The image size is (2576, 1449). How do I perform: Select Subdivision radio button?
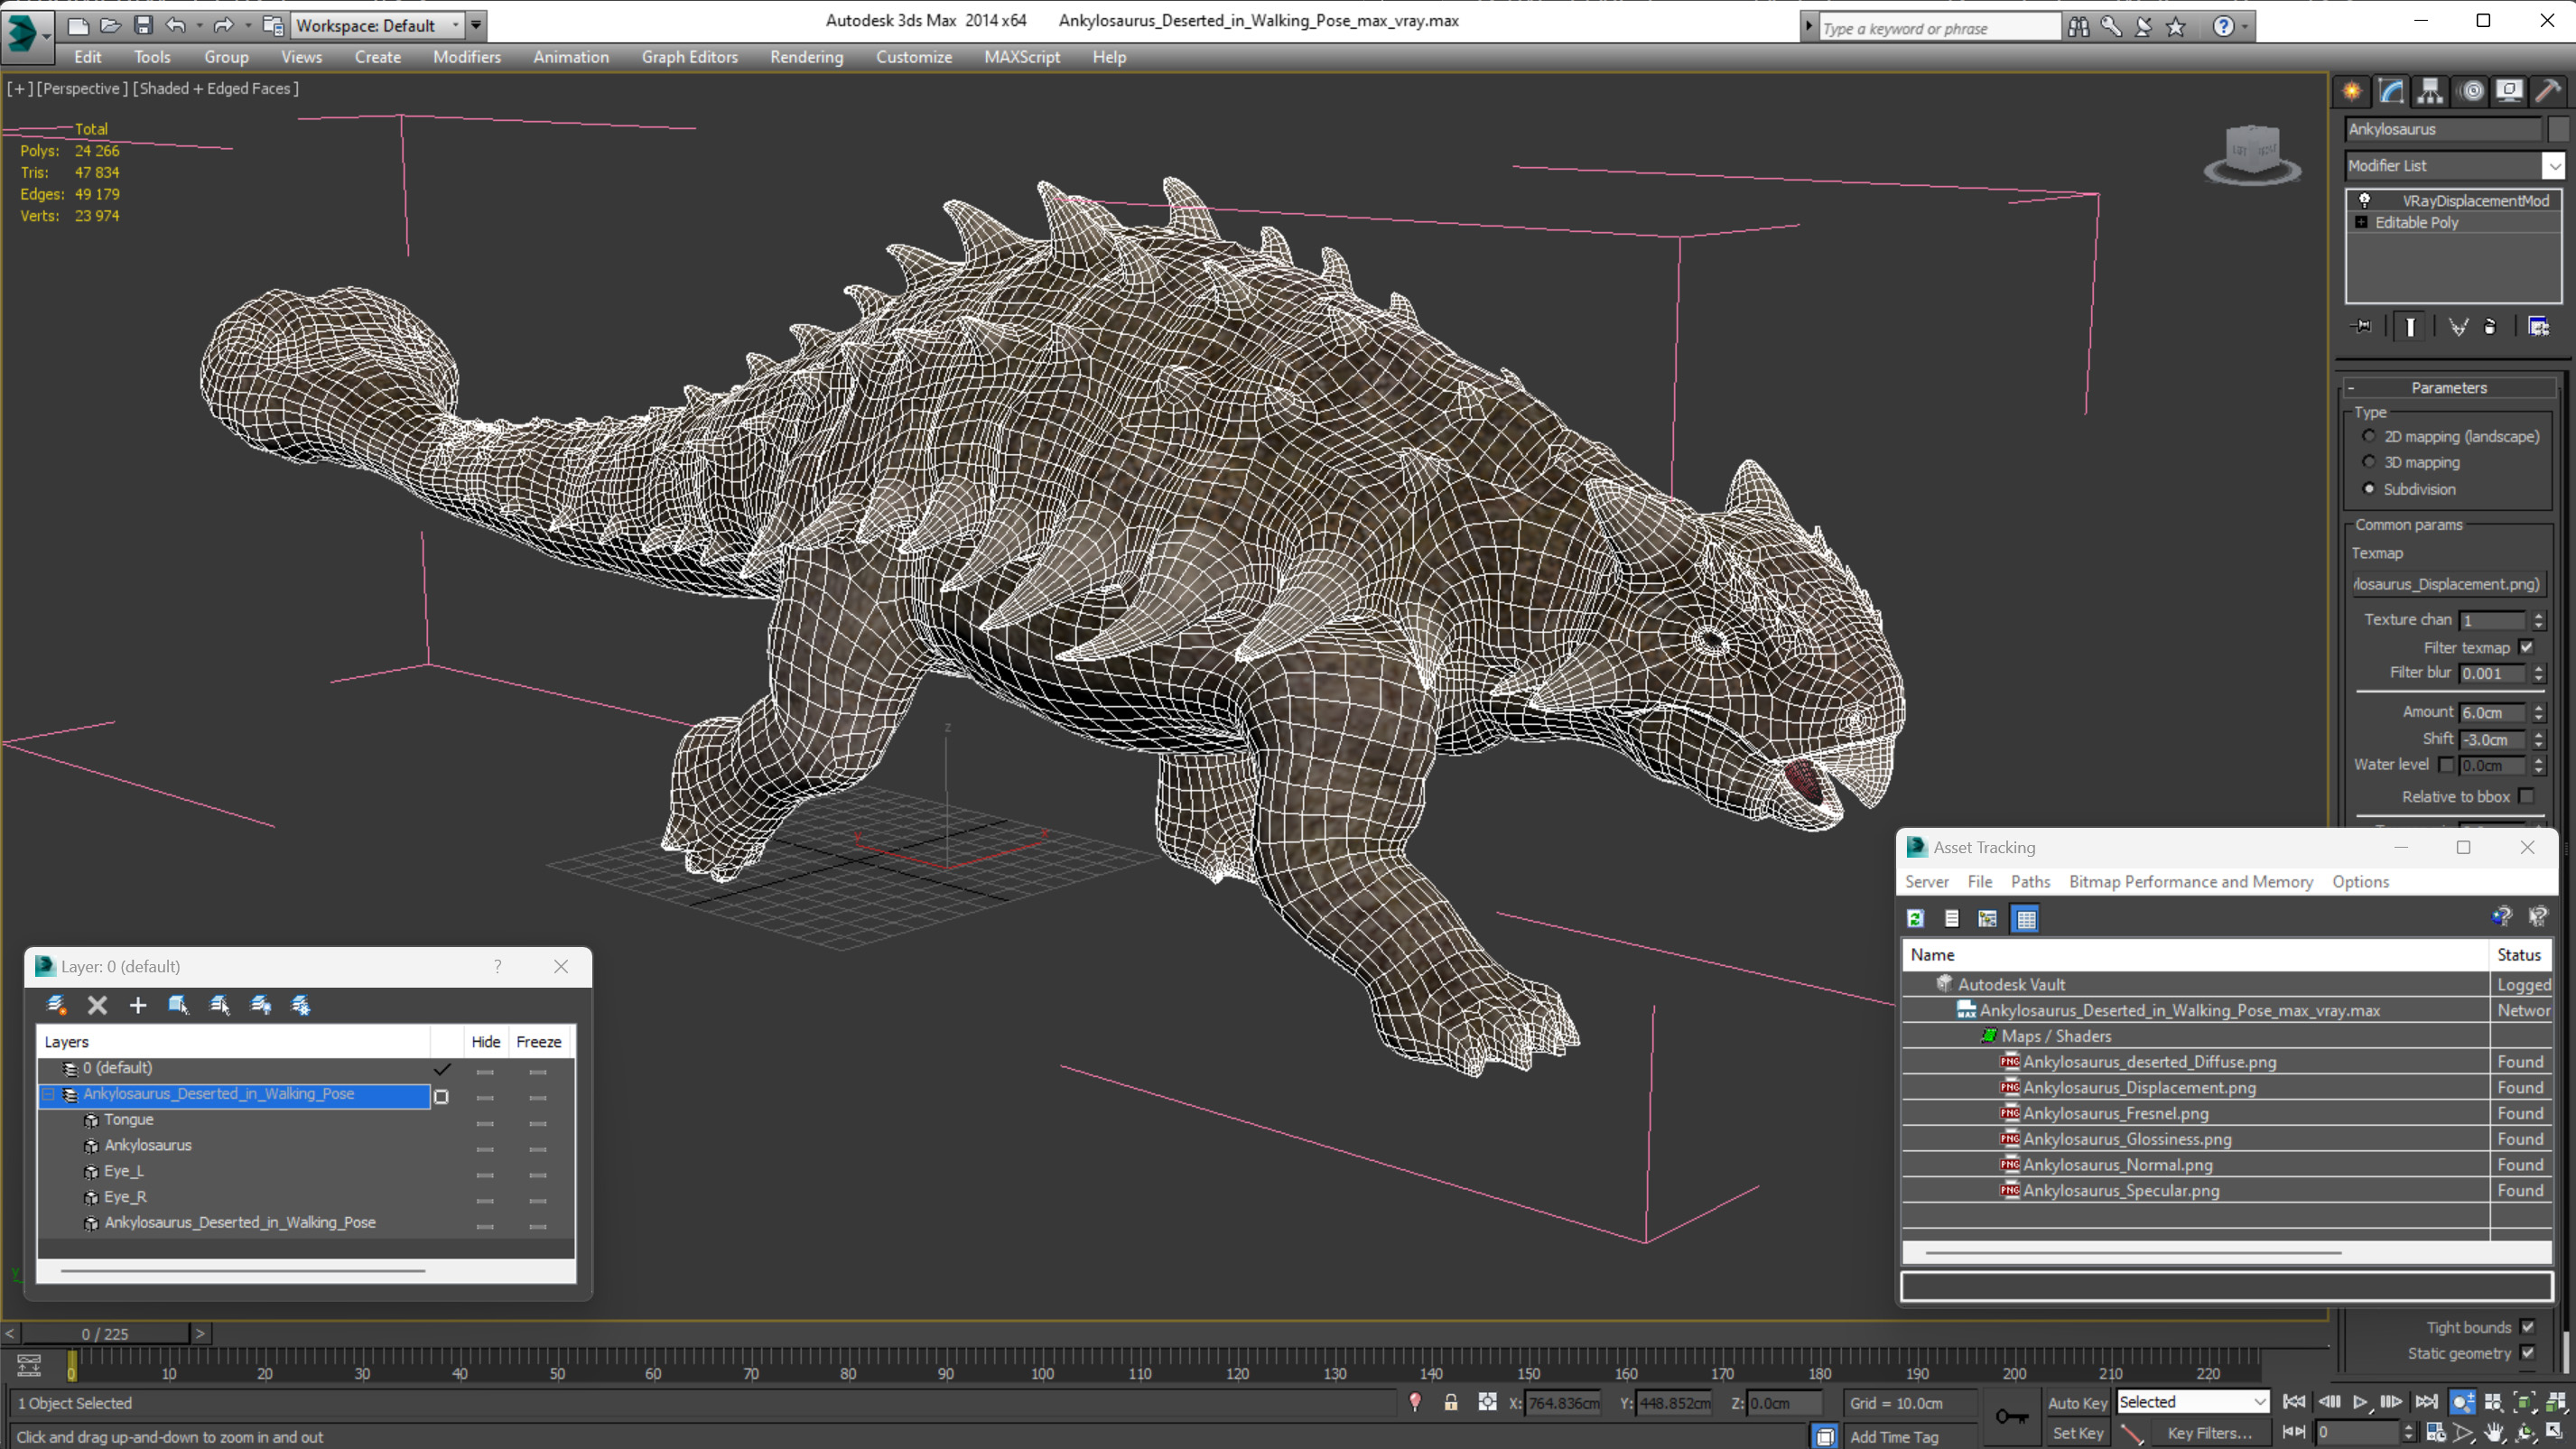point(2368,489)
